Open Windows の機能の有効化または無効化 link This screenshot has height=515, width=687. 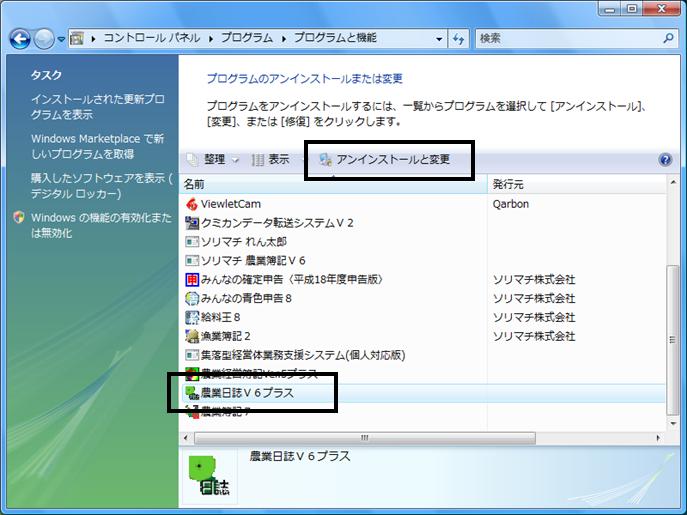(101, 225)
